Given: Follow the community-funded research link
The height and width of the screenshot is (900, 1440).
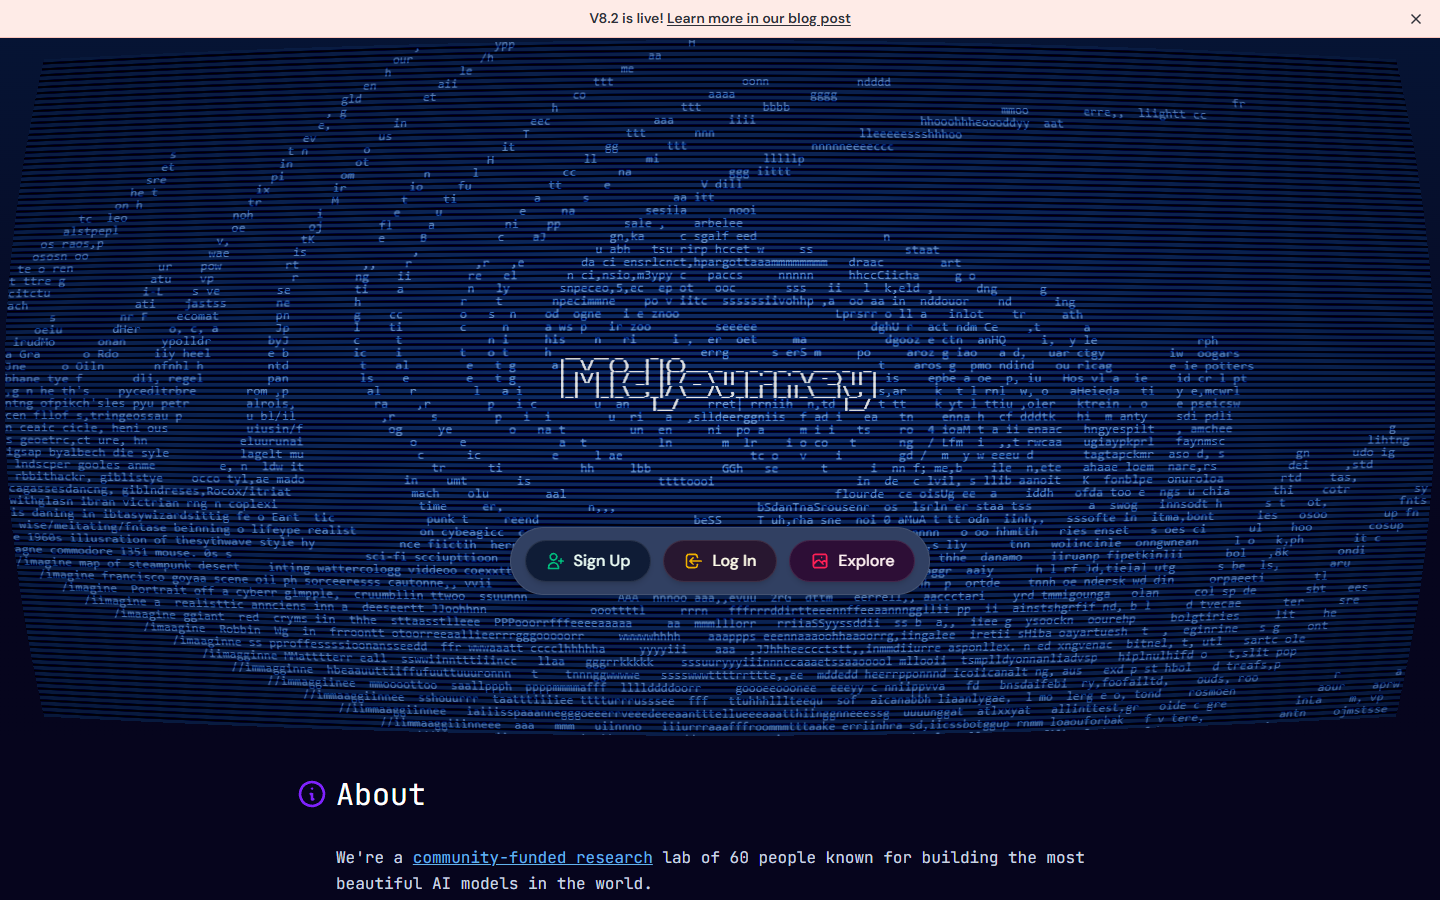Looking at the screenshot, I should click(533, 857).
